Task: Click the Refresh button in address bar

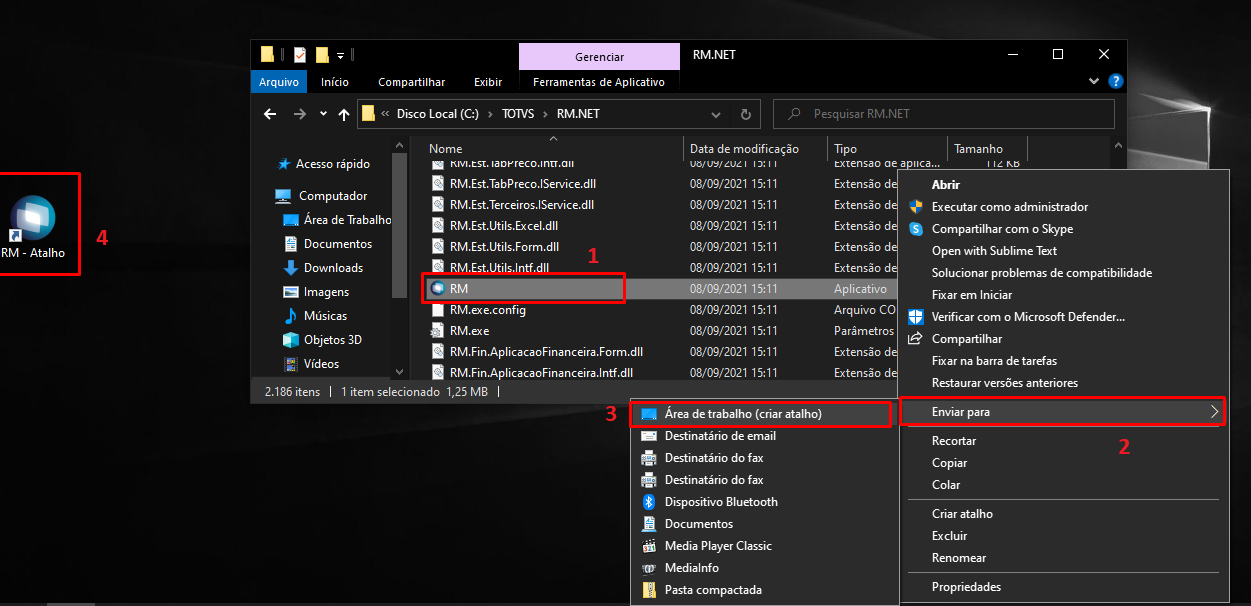Action: point(745,114)
